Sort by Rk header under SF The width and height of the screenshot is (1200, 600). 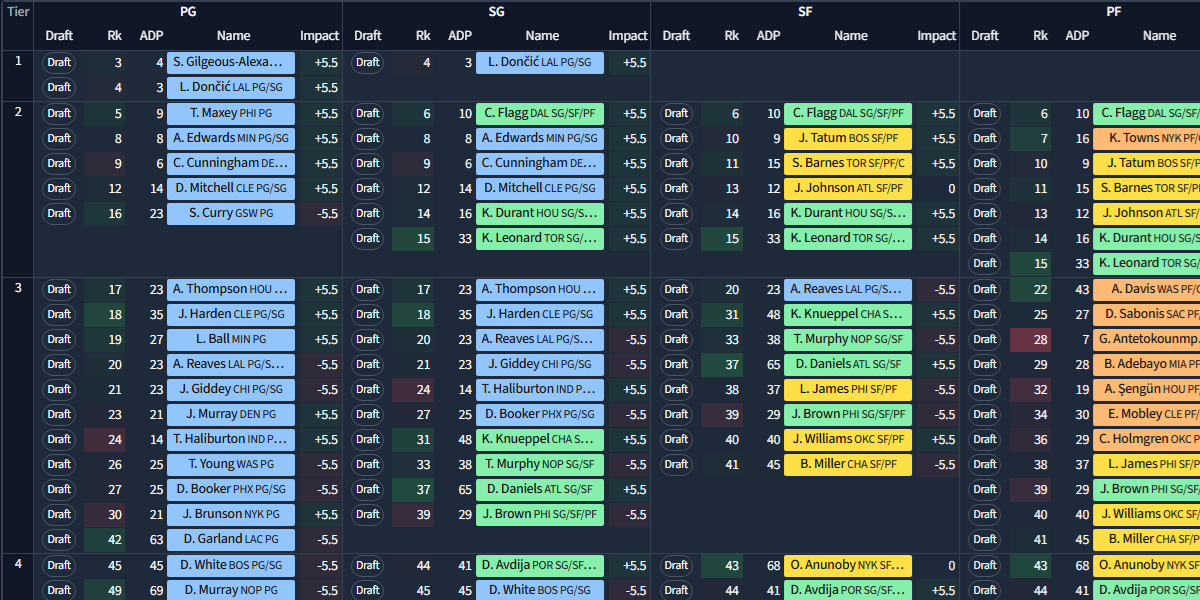(x=732, y=36)
